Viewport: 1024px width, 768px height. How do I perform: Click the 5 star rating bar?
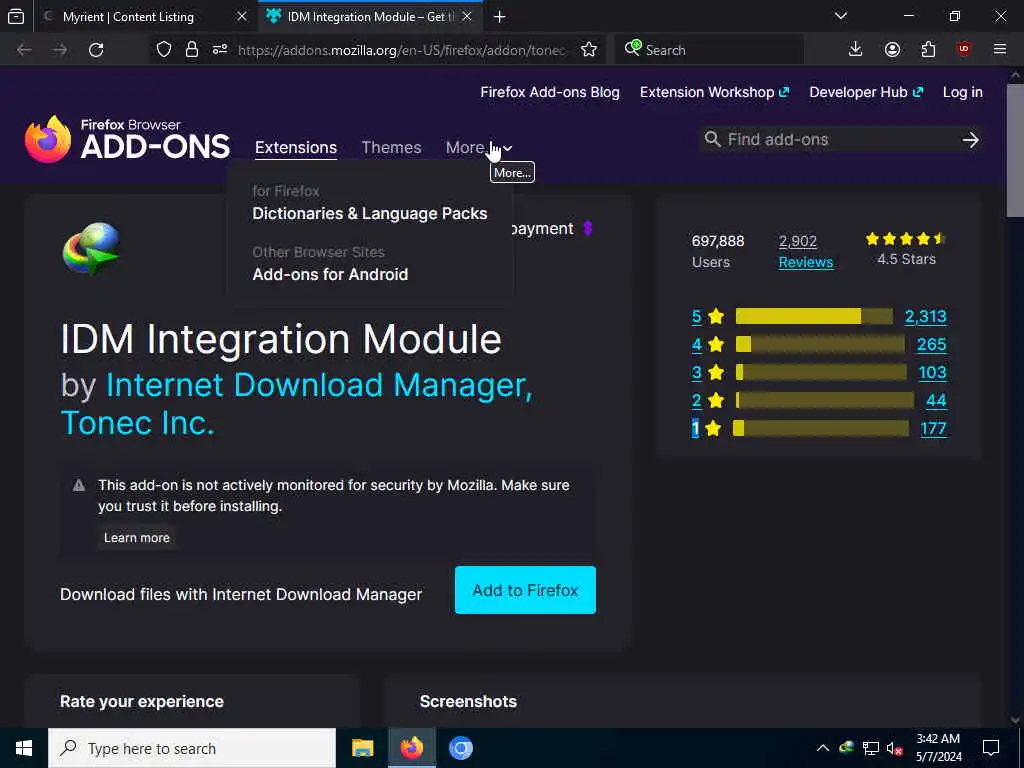click(814, 316)
